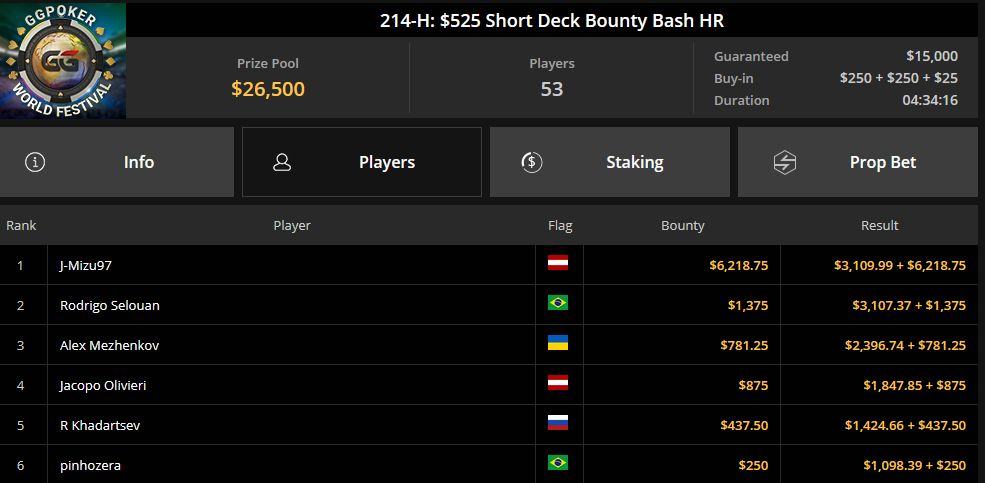Click the Info circle icon
This screenshot has width=985, height=483.
(35, 162)
